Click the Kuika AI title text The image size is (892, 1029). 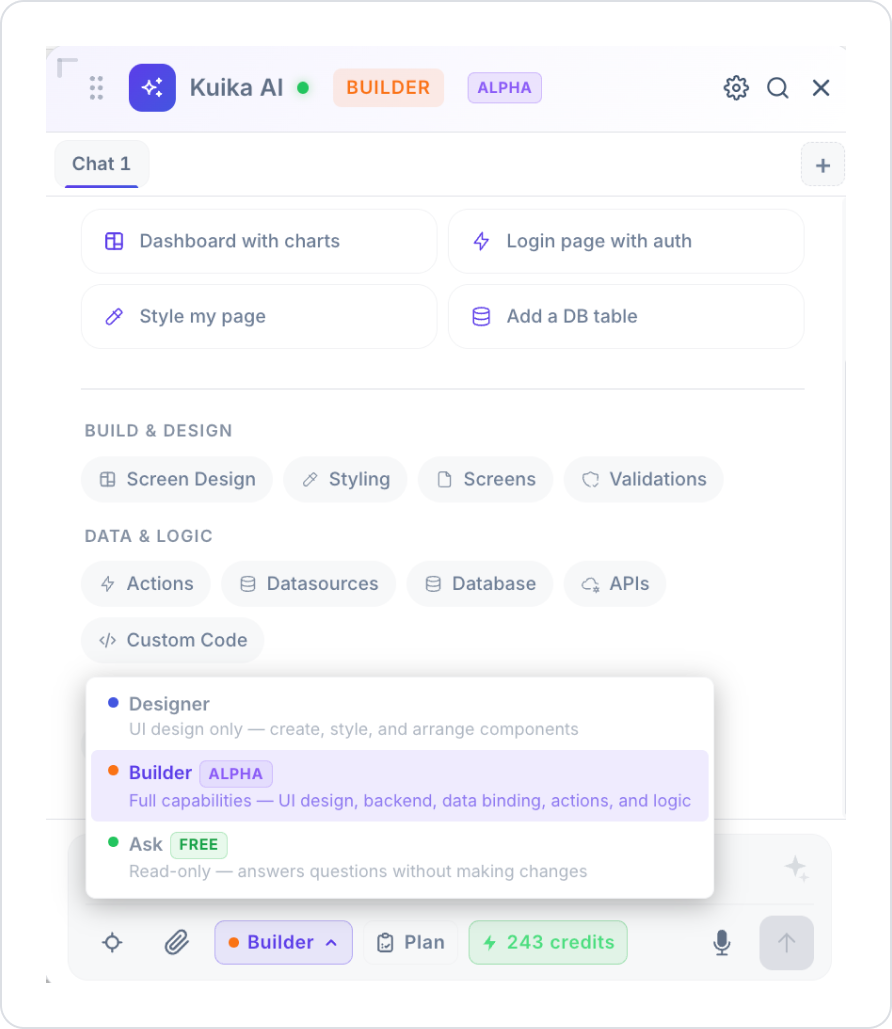click(236, 88)
